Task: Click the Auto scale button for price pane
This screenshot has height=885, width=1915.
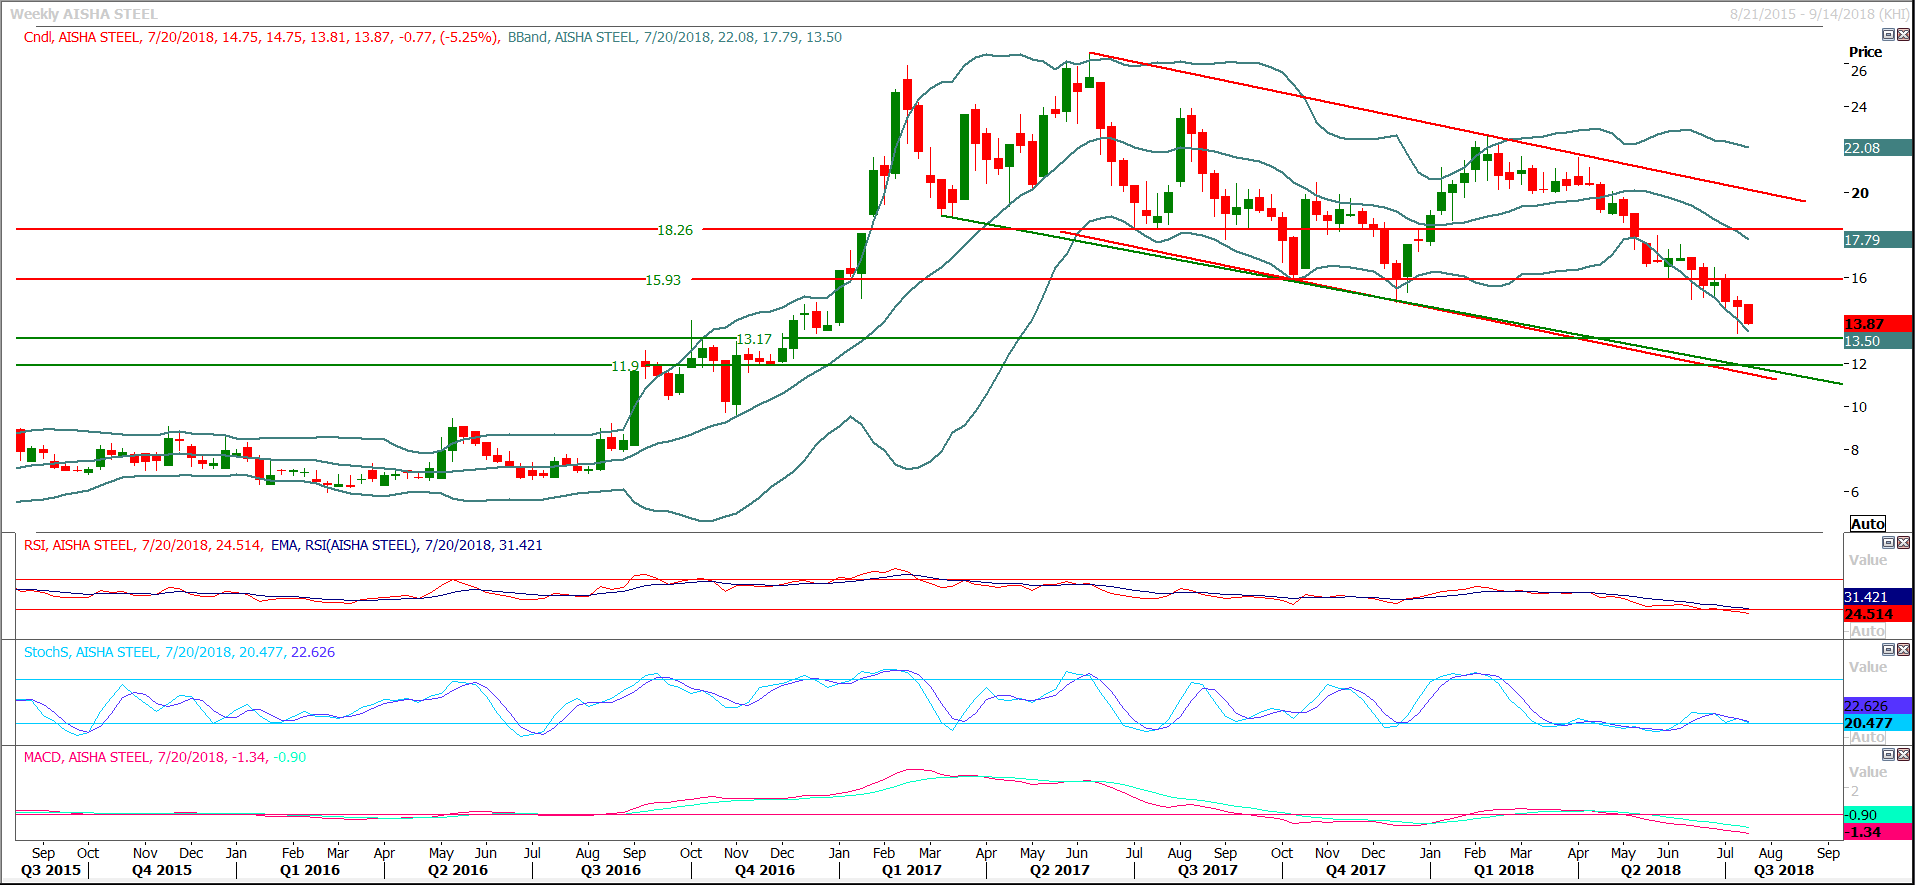Action: 1867,524
